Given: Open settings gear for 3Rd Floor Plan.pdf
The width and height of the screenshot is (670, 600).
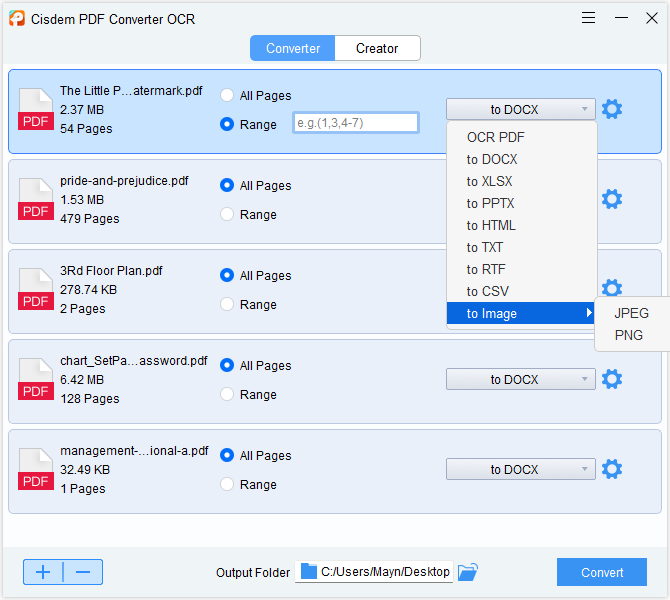Looking at the screenshot, I should [x=612, y=288].
